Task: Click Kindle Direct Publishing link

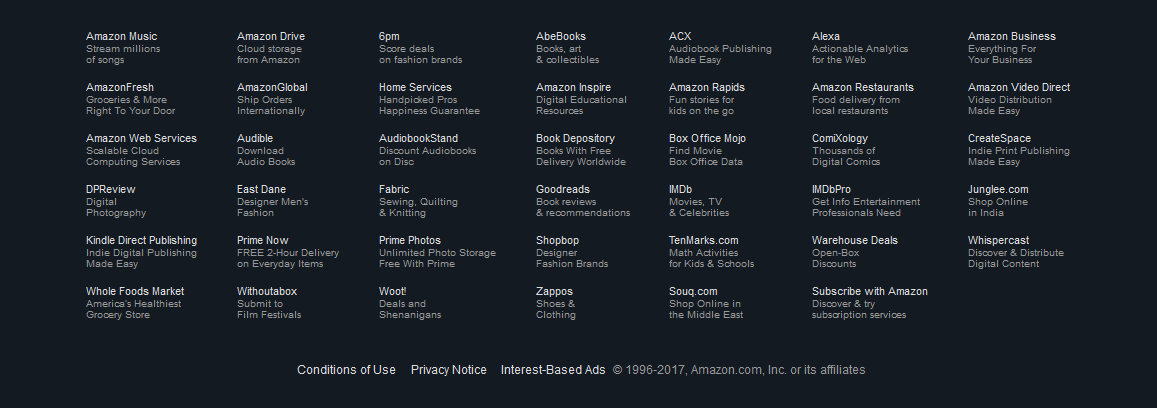Action: coord(141,241)
